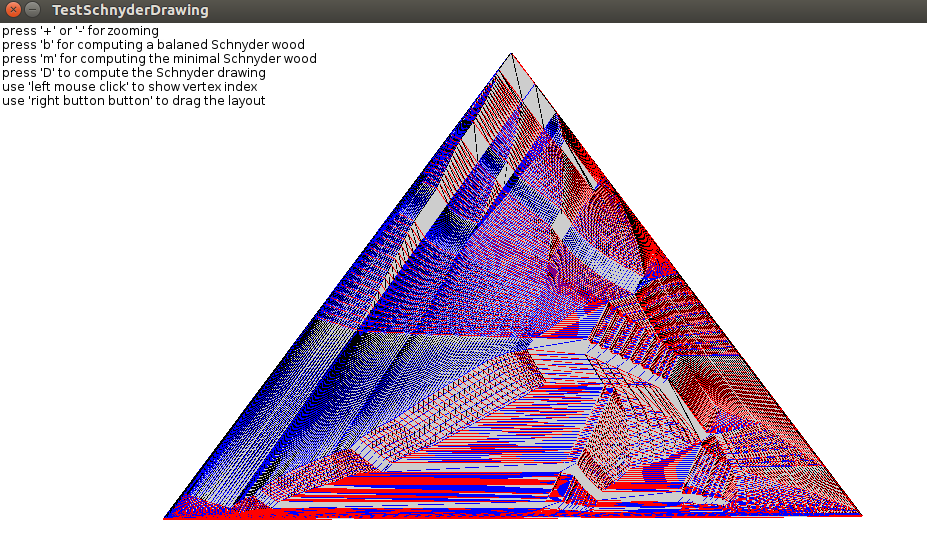
Task: Click the 'for zooming' instruction line
Action: point(80,31)
